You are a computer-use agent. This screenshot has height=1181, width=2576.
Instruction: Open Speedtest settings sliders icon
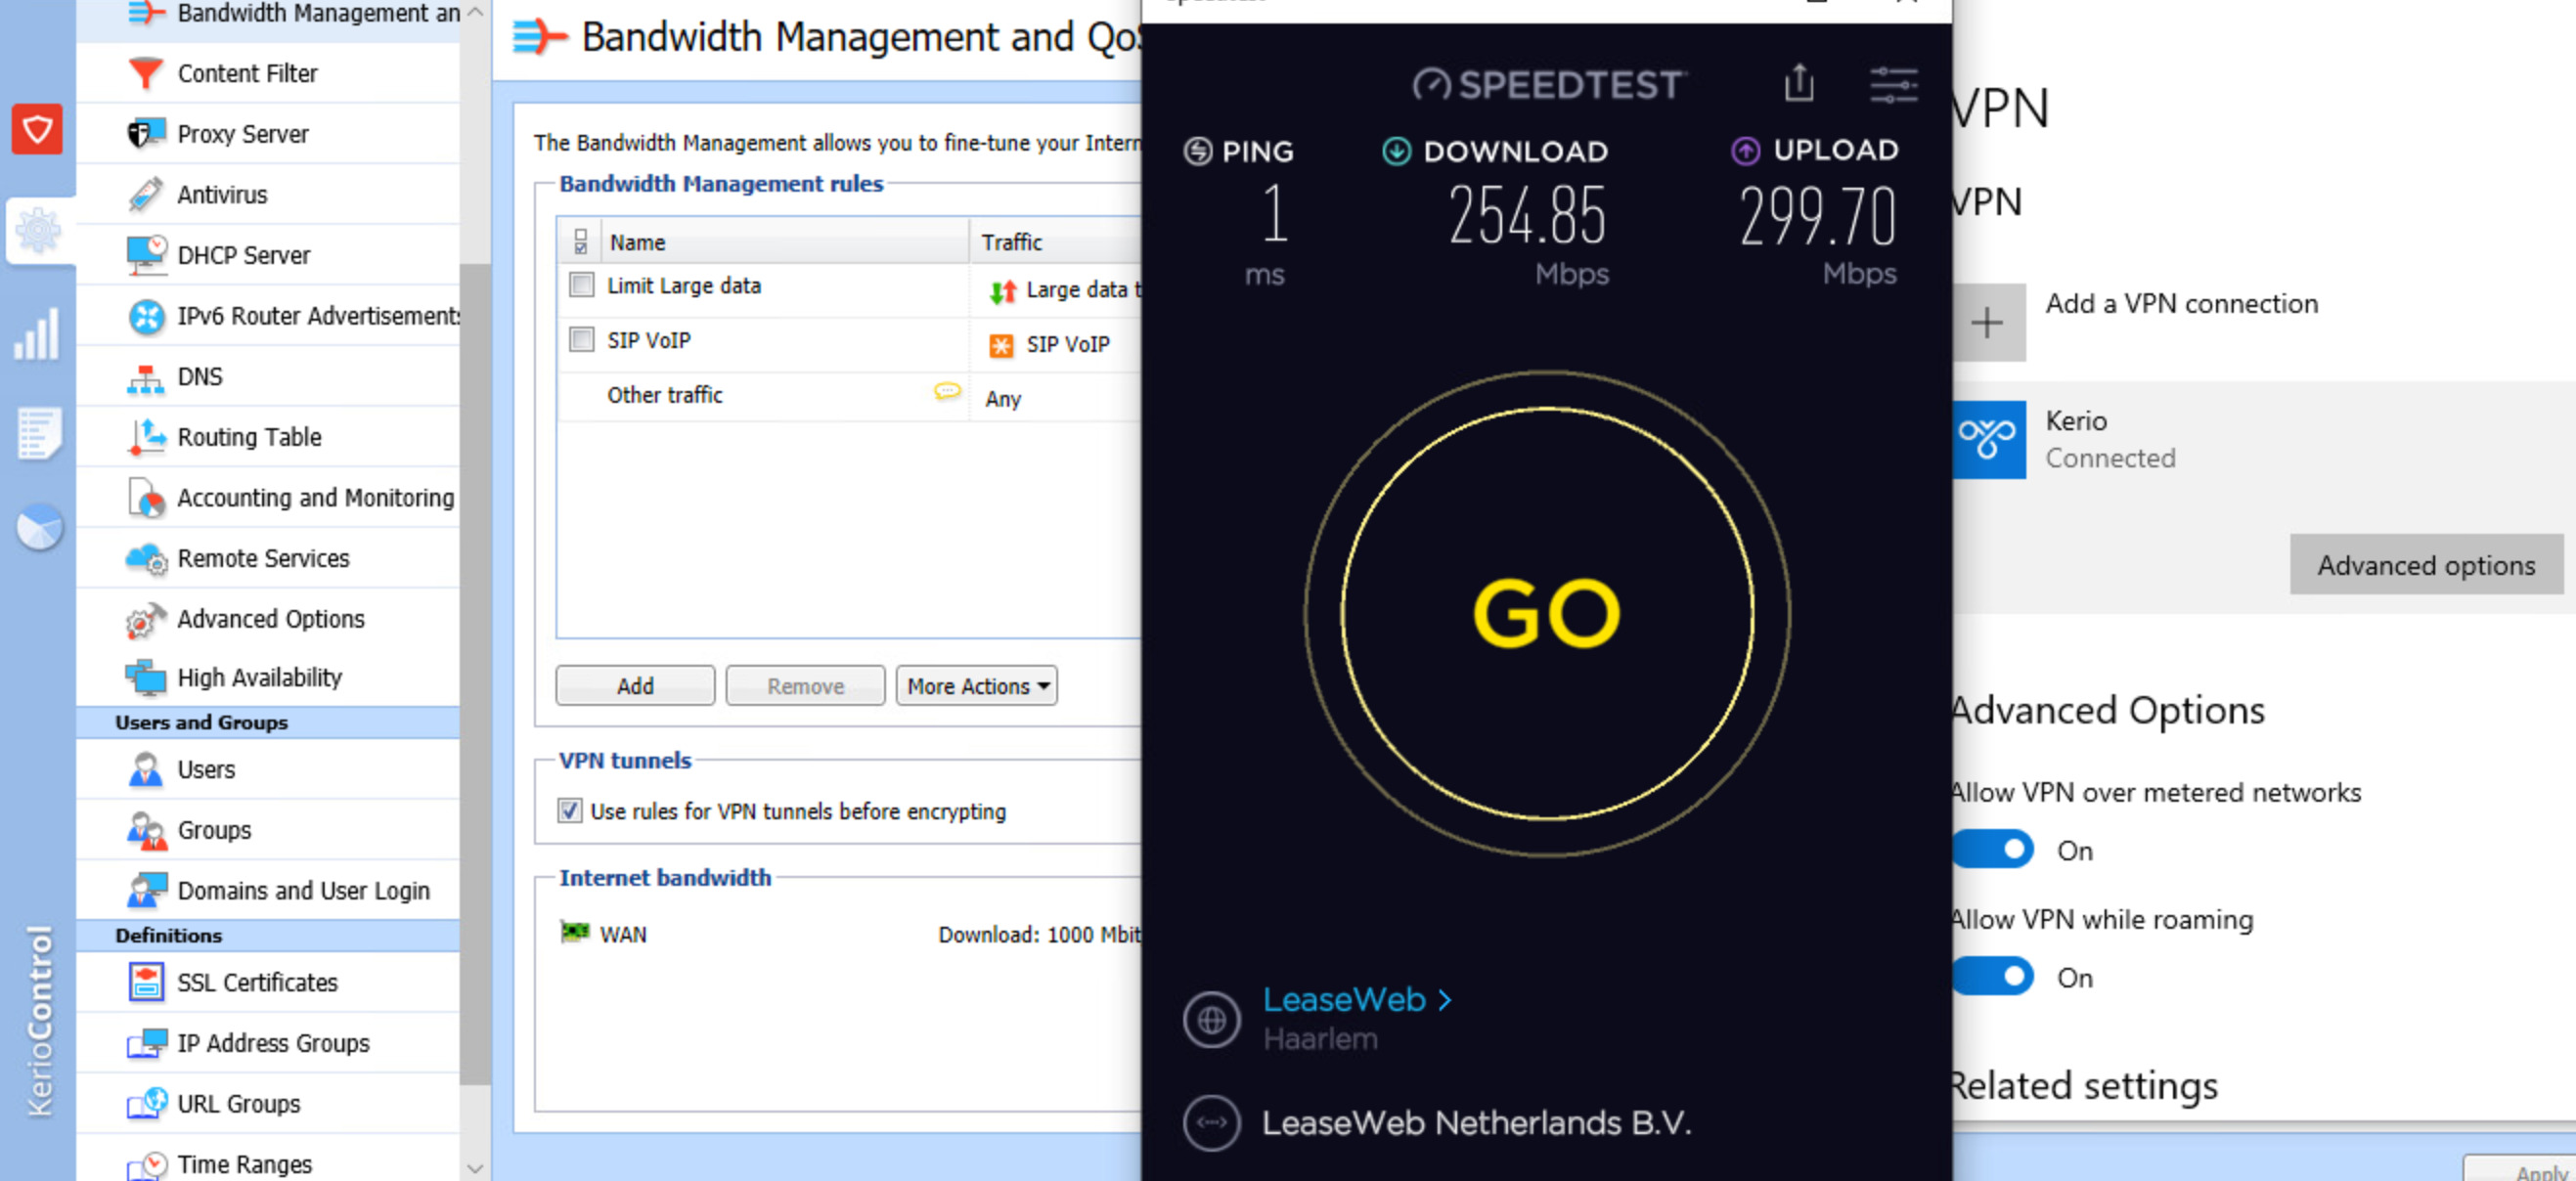[x=1893, y=85]
